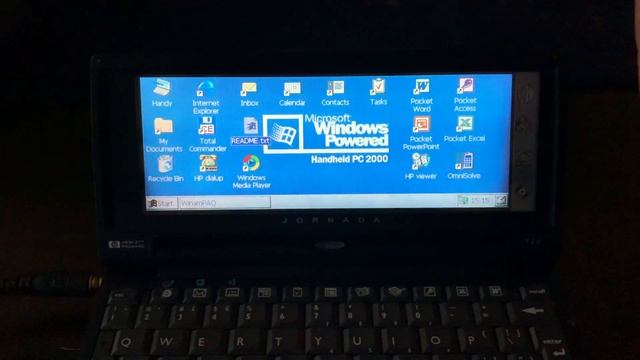Open the My Documents folder icon
640x360 pixels.
(x=164, y=135)
